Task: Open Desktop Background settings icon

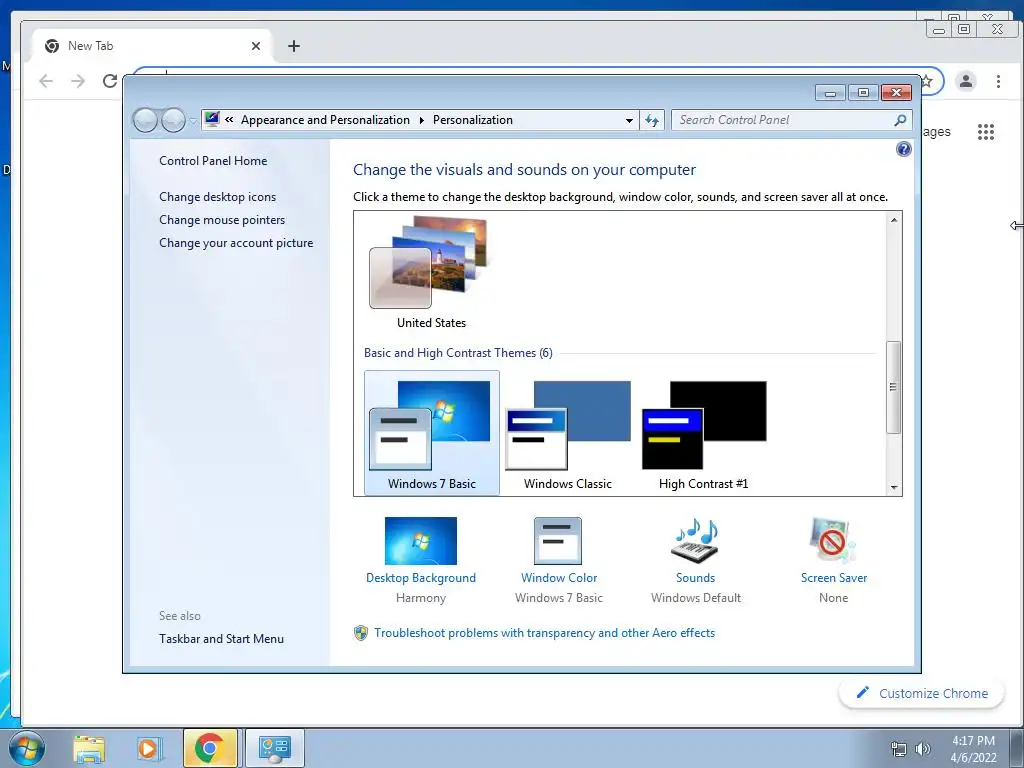Action: (421, 541)
